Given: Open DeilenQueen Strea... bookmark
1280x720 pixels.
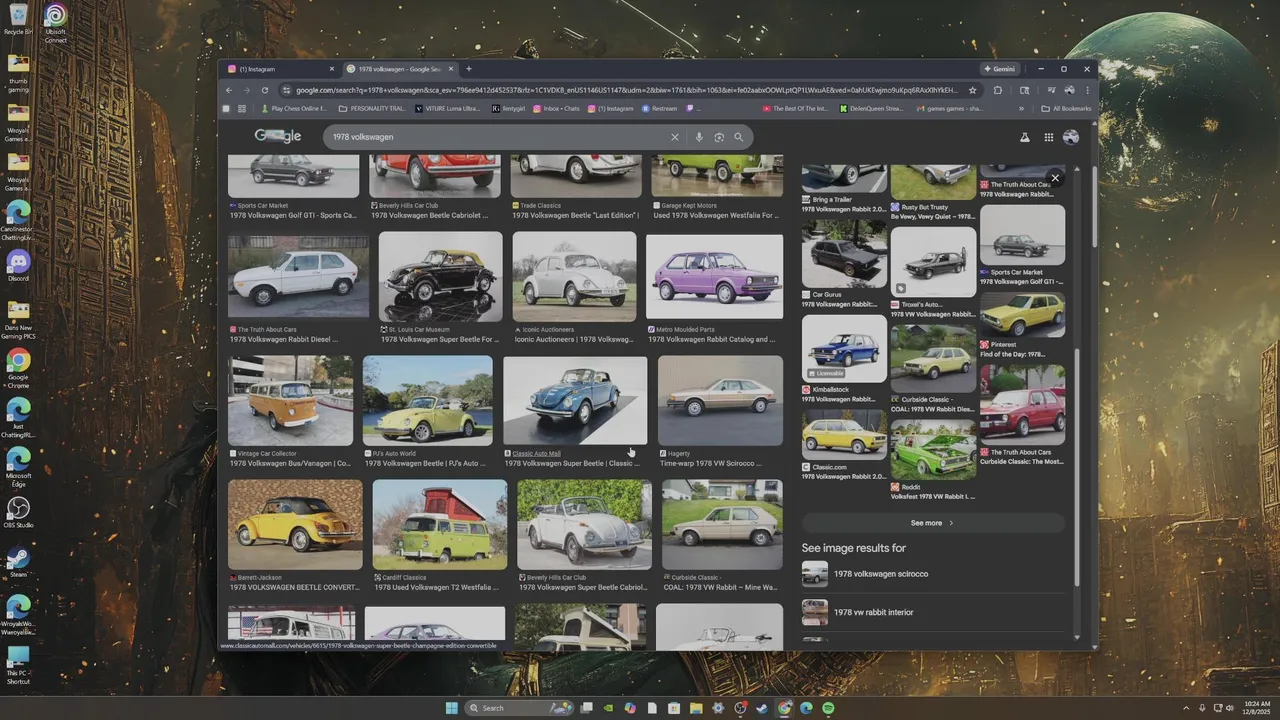Looking at the screenshot, I should tap(871, 108).
